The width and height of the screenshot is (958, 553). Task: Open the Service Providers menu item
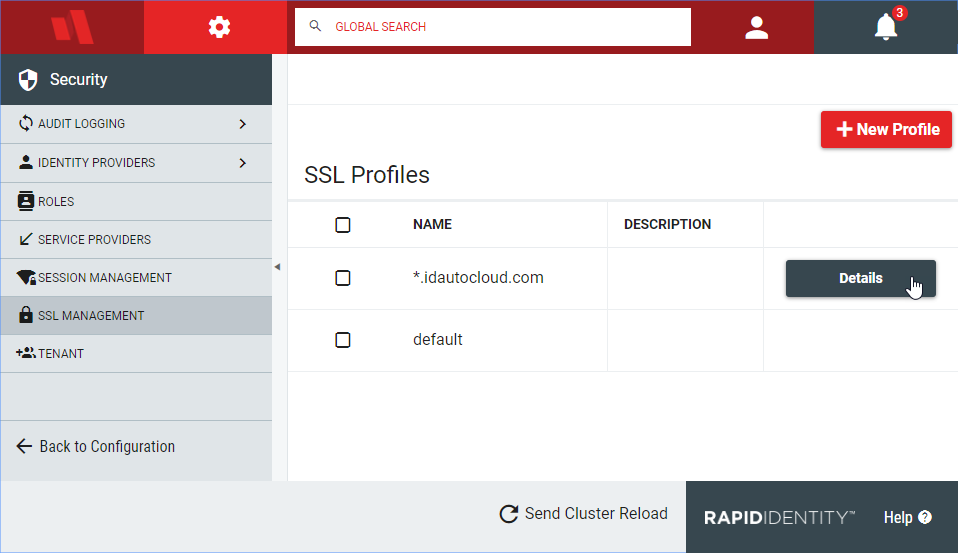[x=136, y=240]
